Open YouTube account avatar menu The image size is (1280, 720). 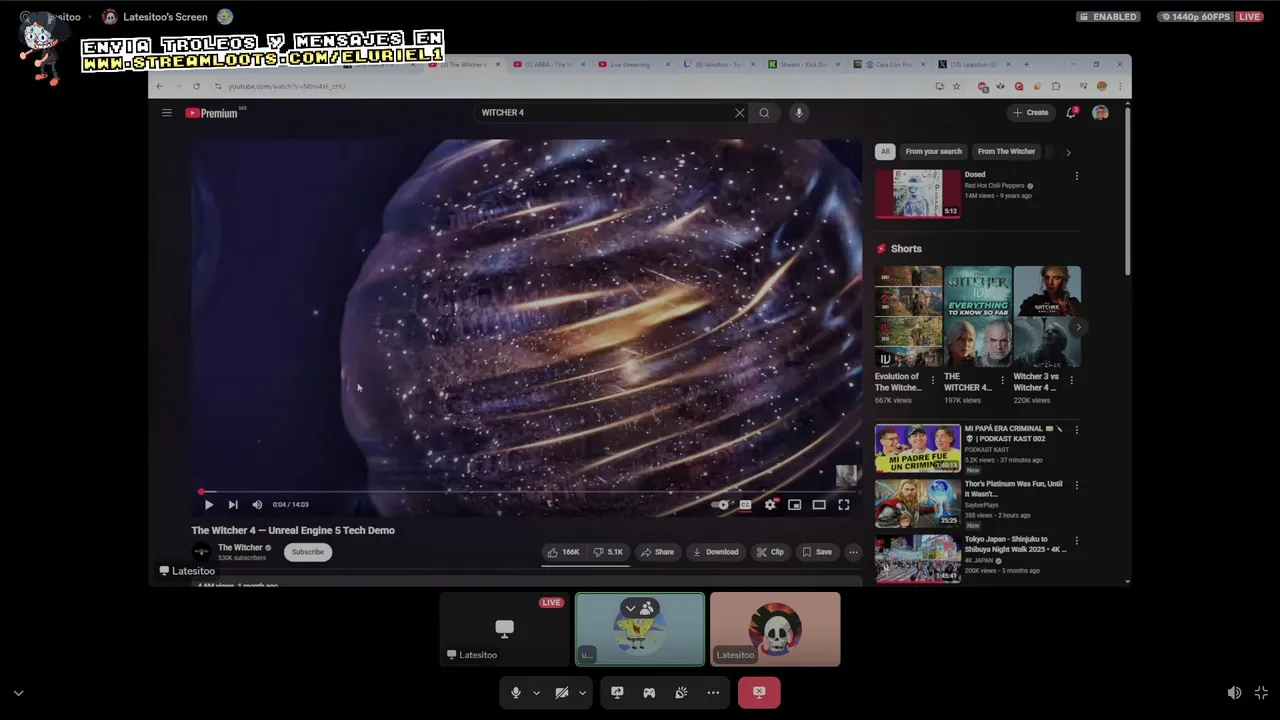[1100, 113]
